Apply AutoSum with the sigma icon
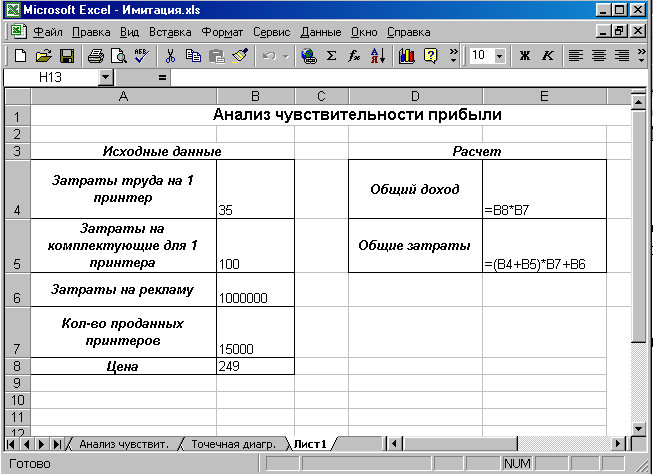The height and width of the screenshot is (474, 653). point(331,55)
